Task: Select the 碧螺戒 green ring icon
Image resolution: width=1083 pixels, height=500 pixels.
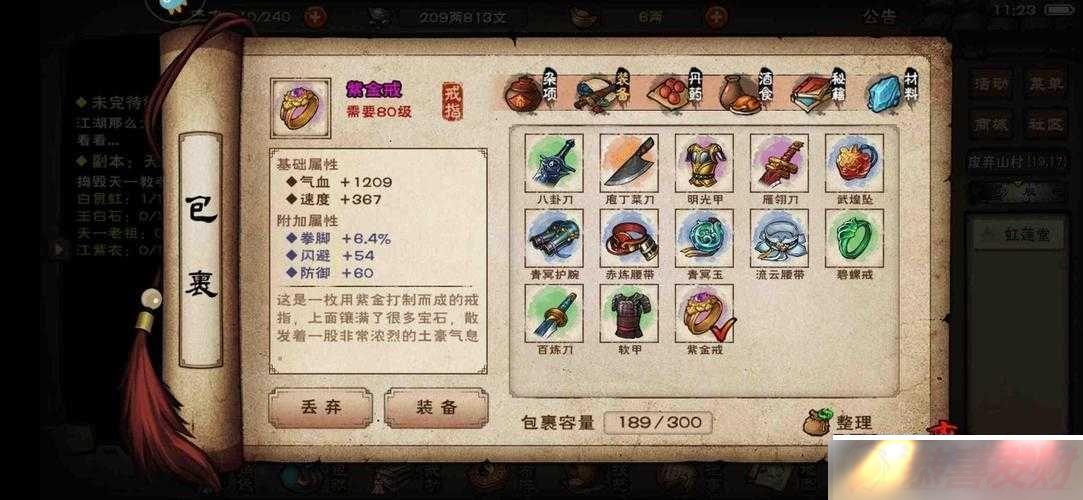Action: [x=854, y=238]
